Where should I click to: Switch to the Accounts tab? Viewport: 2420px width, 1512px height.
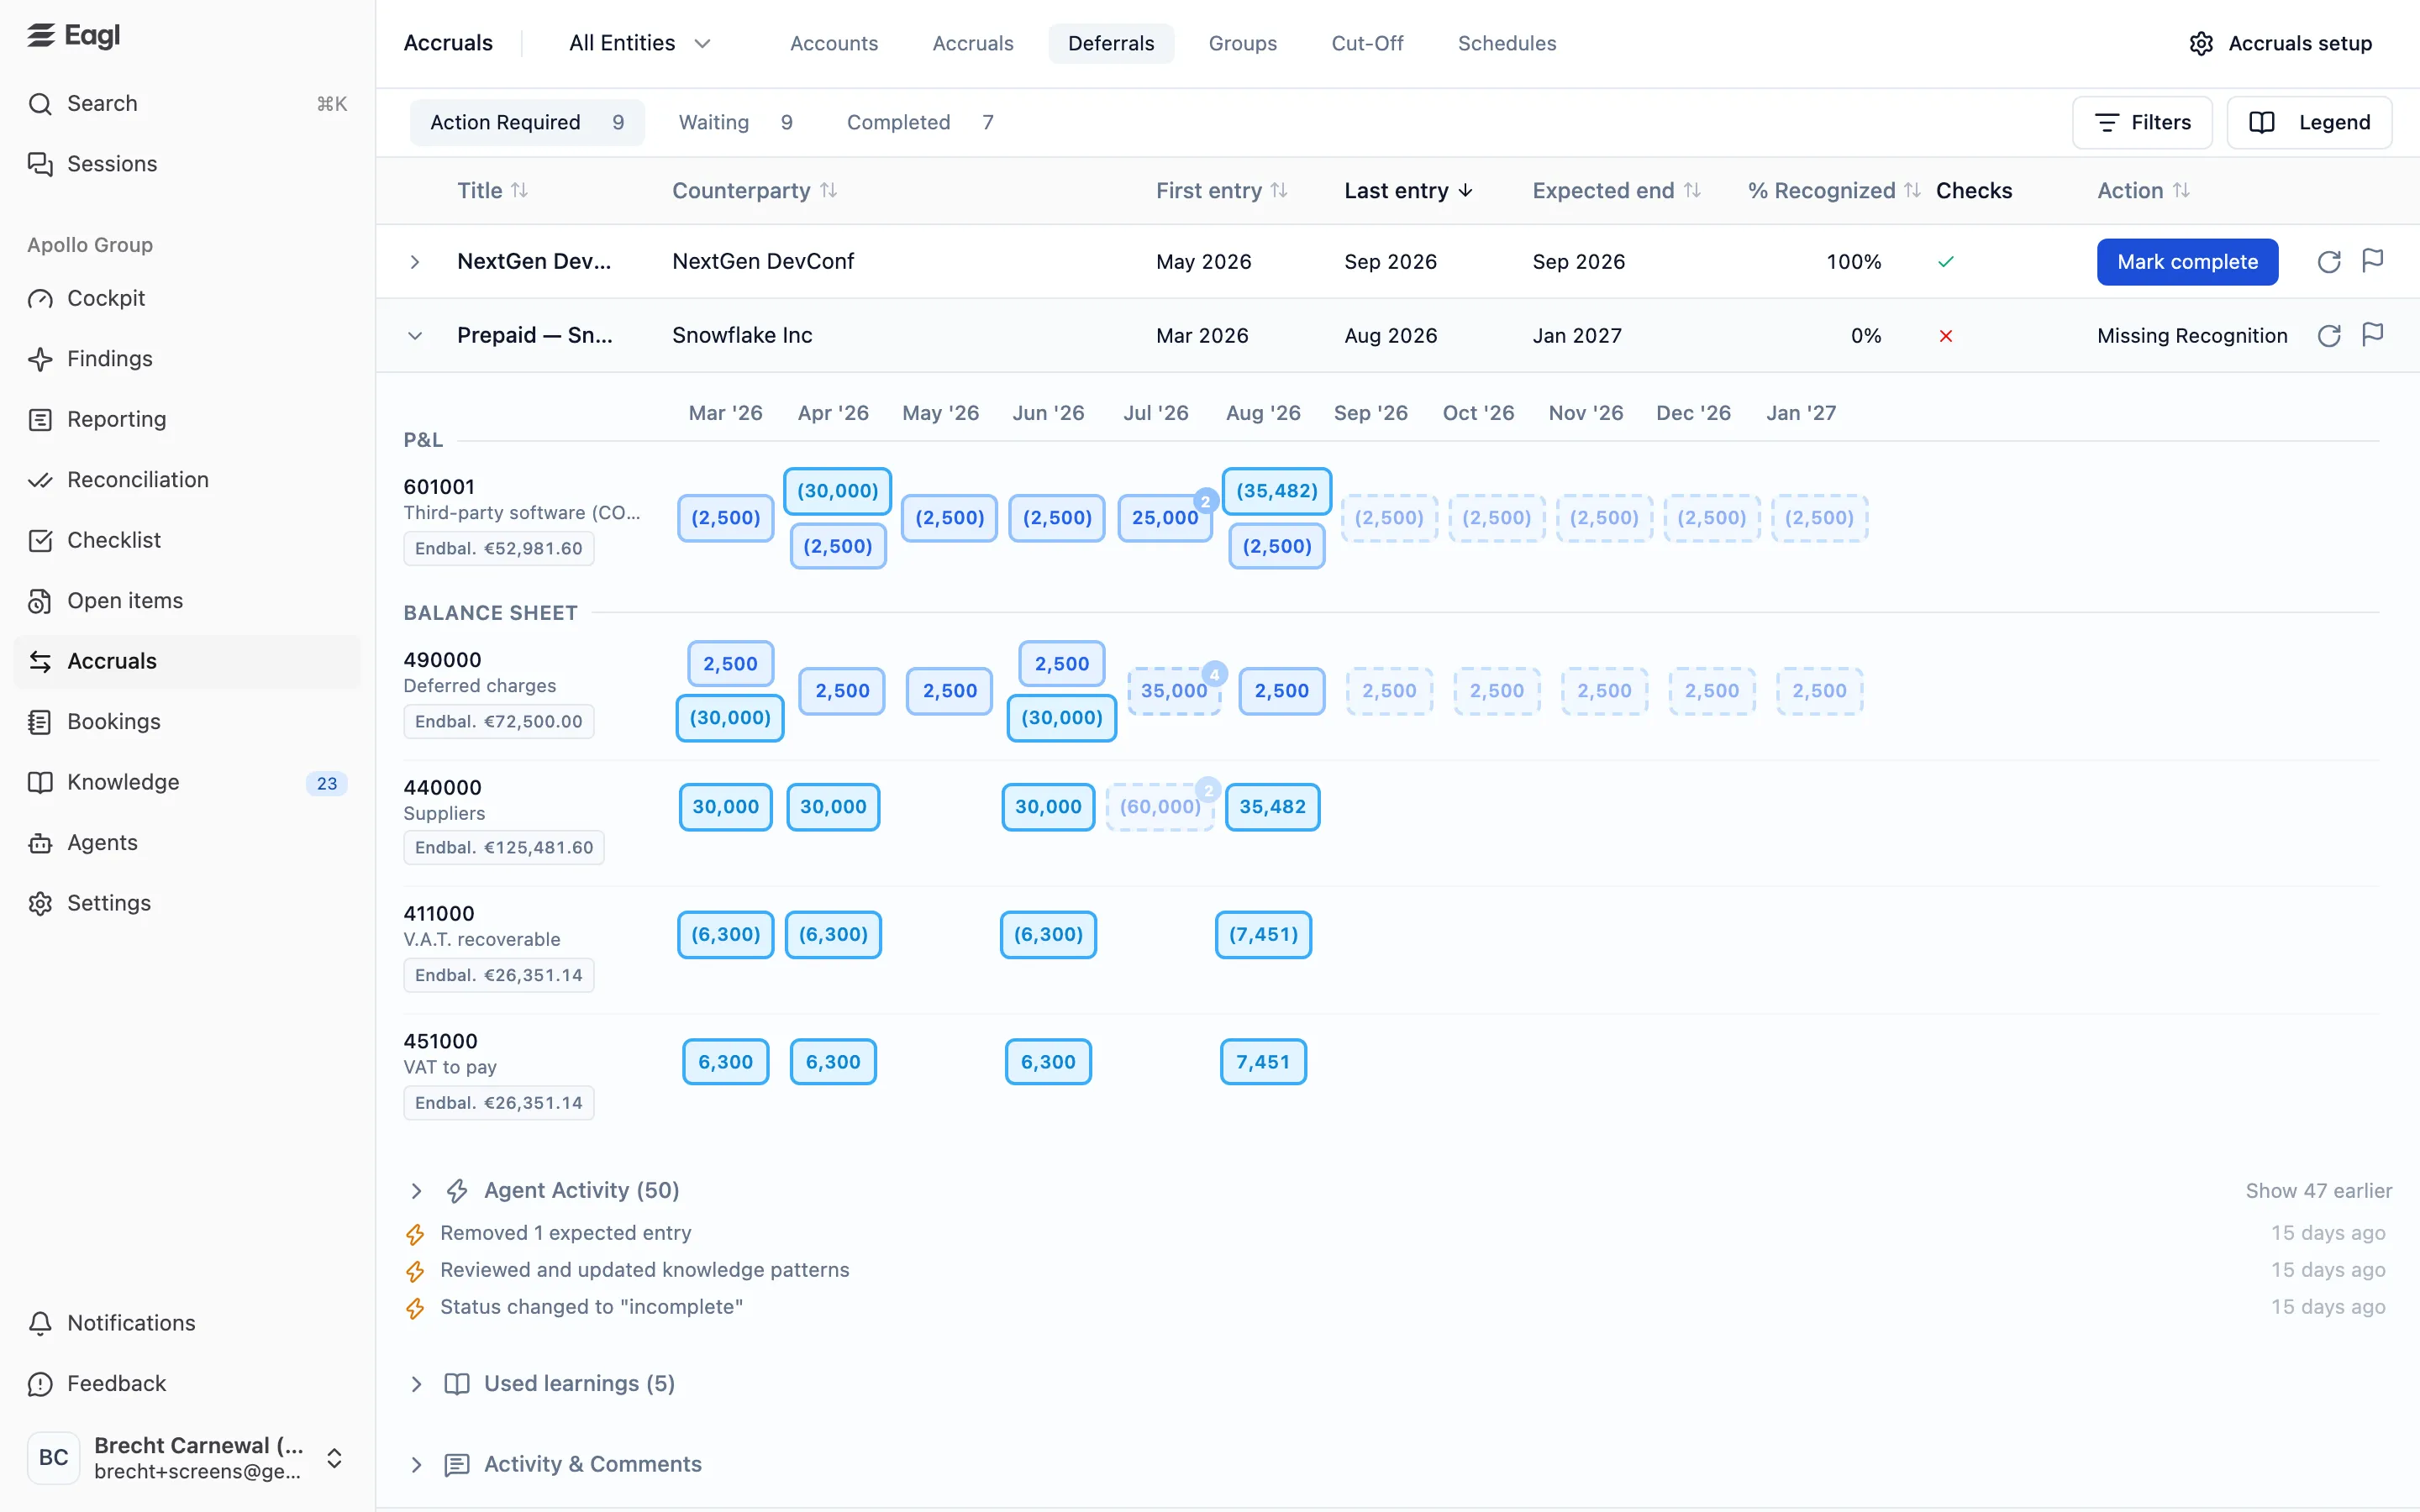tap(834, 44)
